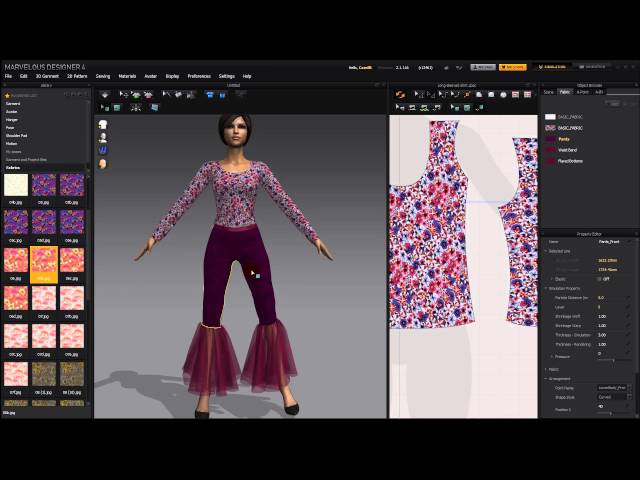Collapse the Simulation Property section
Screen dimensions: 640x480
point(546,289)
